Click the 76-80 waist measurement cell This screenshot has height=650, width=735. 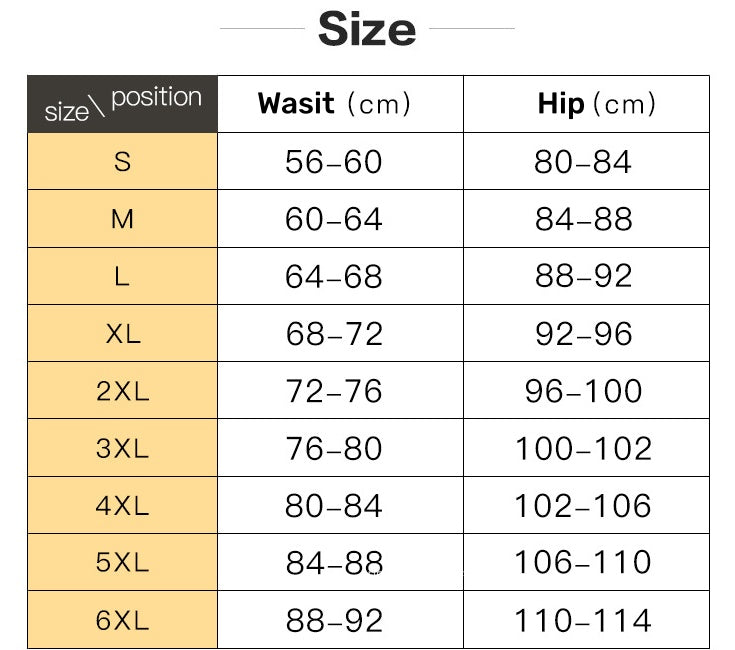(334, 449)
